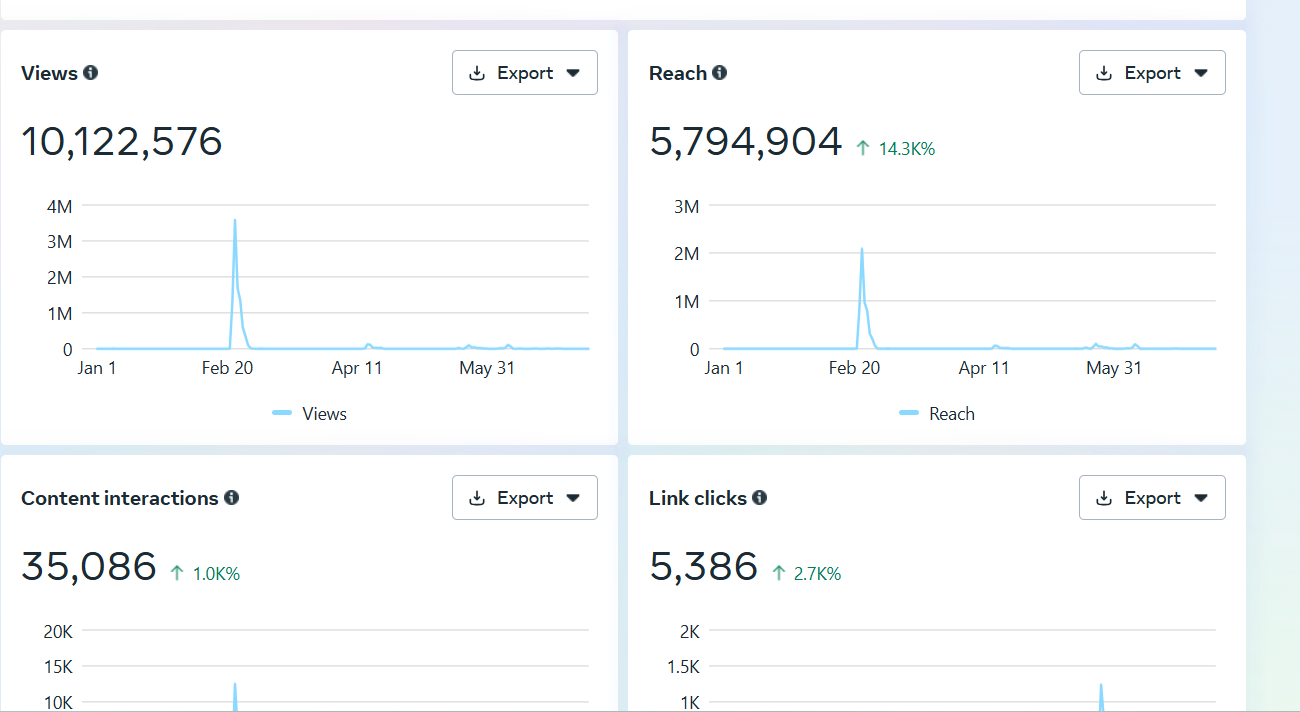Click the Content interactions card title
This screenshot has width=1300, height=712.
(x=120, y=498)
